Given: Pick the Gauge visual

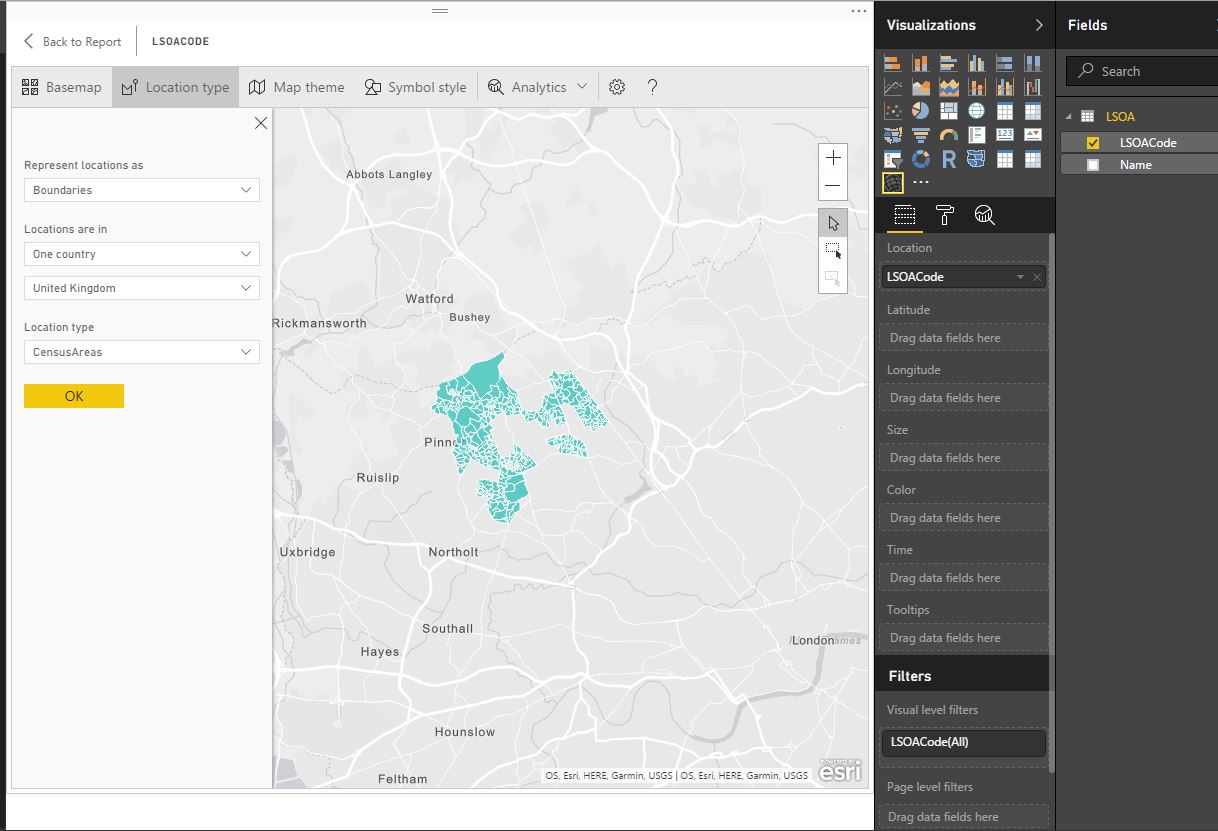Looking at the screenshot, I should click(949, 136).
